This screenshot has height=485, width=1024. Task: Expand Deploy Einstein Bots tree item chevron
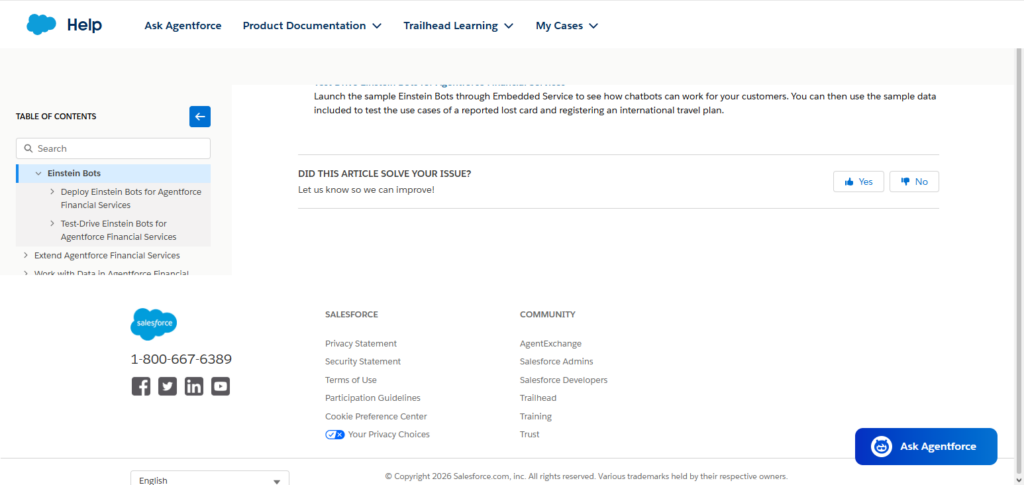[52, 192]
